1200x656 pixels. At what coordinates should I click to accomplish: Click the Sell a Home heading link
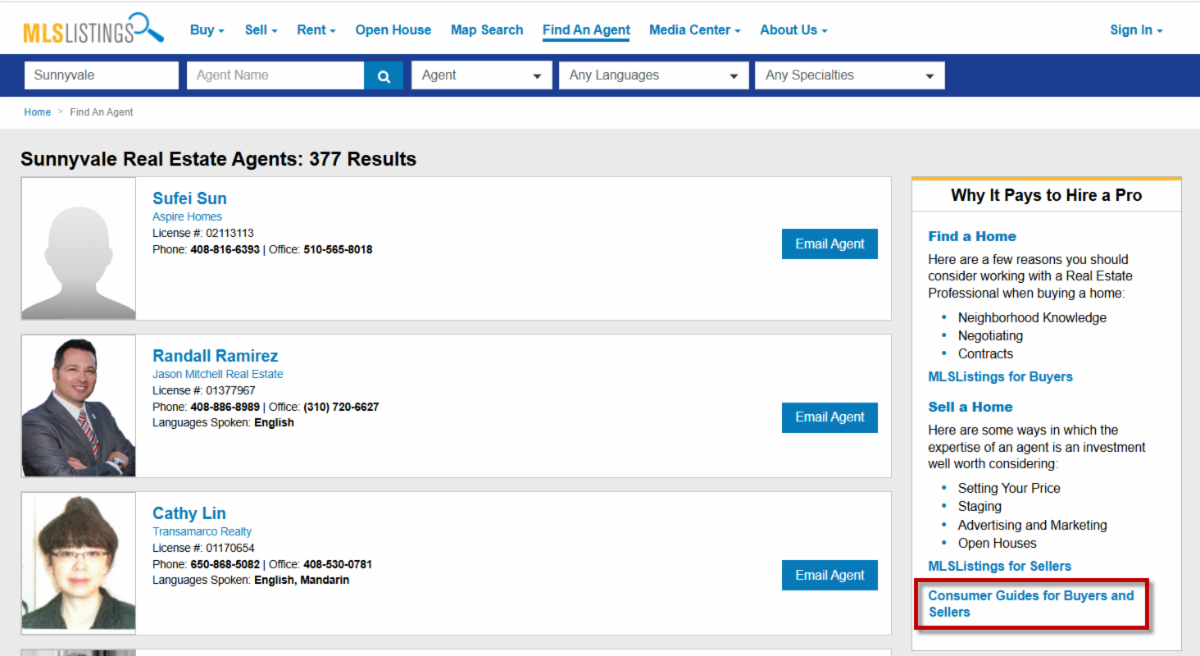(970, 407)
